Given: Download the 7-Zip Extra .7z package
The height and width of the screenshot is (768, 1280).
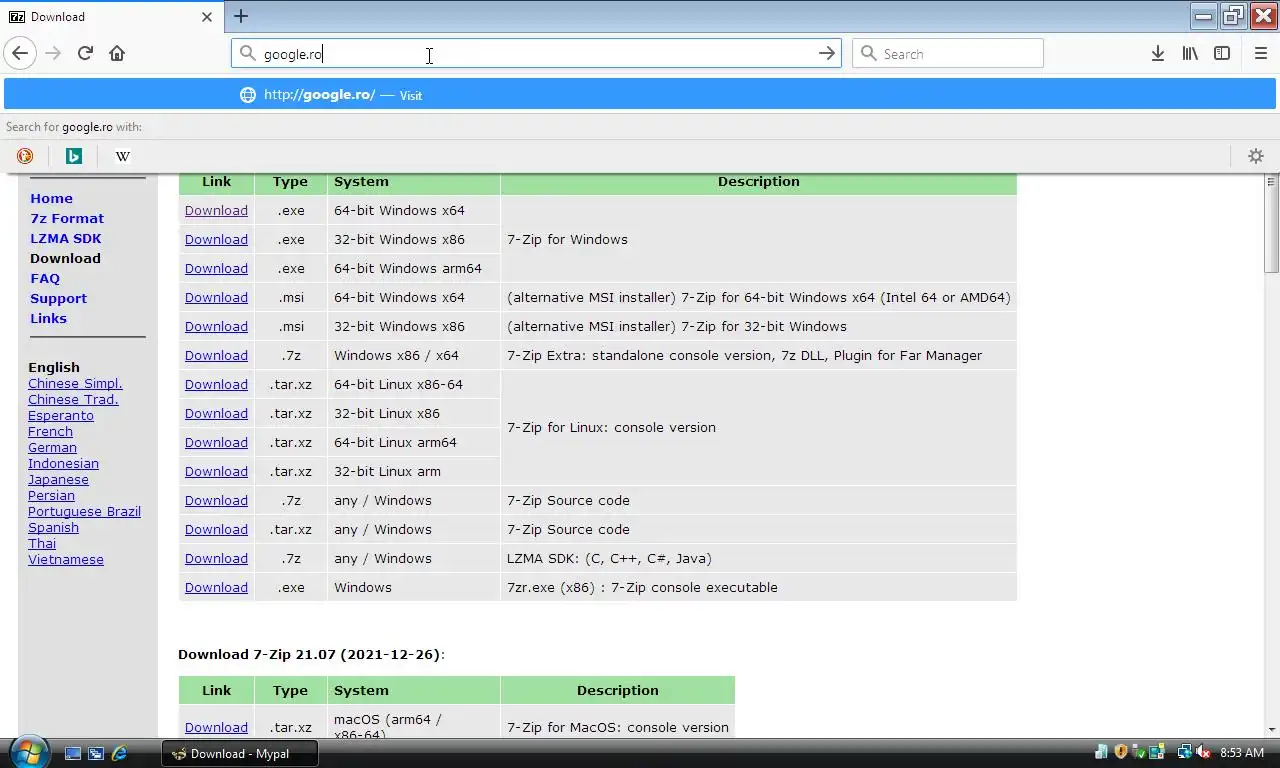Looking at the screenshot, I should click(x=216, y=355).
